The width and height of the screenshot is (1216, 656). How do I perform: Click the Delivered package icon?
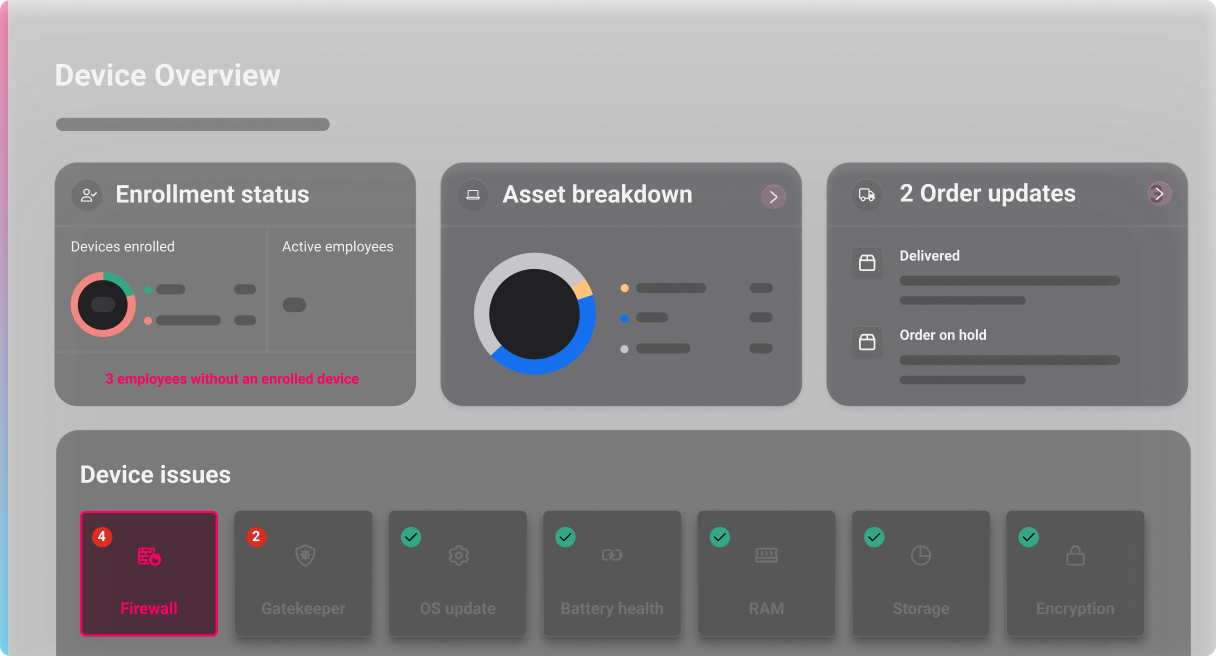(x=867, y=263)
